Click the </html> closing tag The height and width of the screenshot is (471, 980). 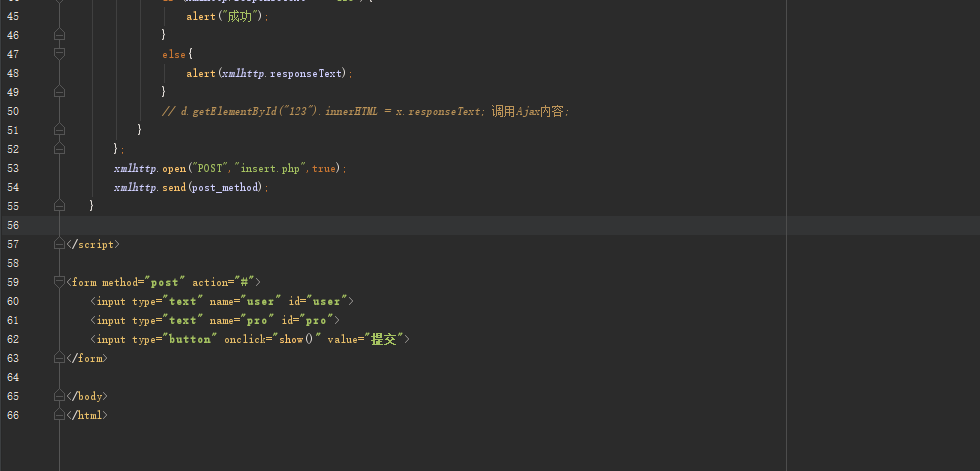click(x=87, y=415)
